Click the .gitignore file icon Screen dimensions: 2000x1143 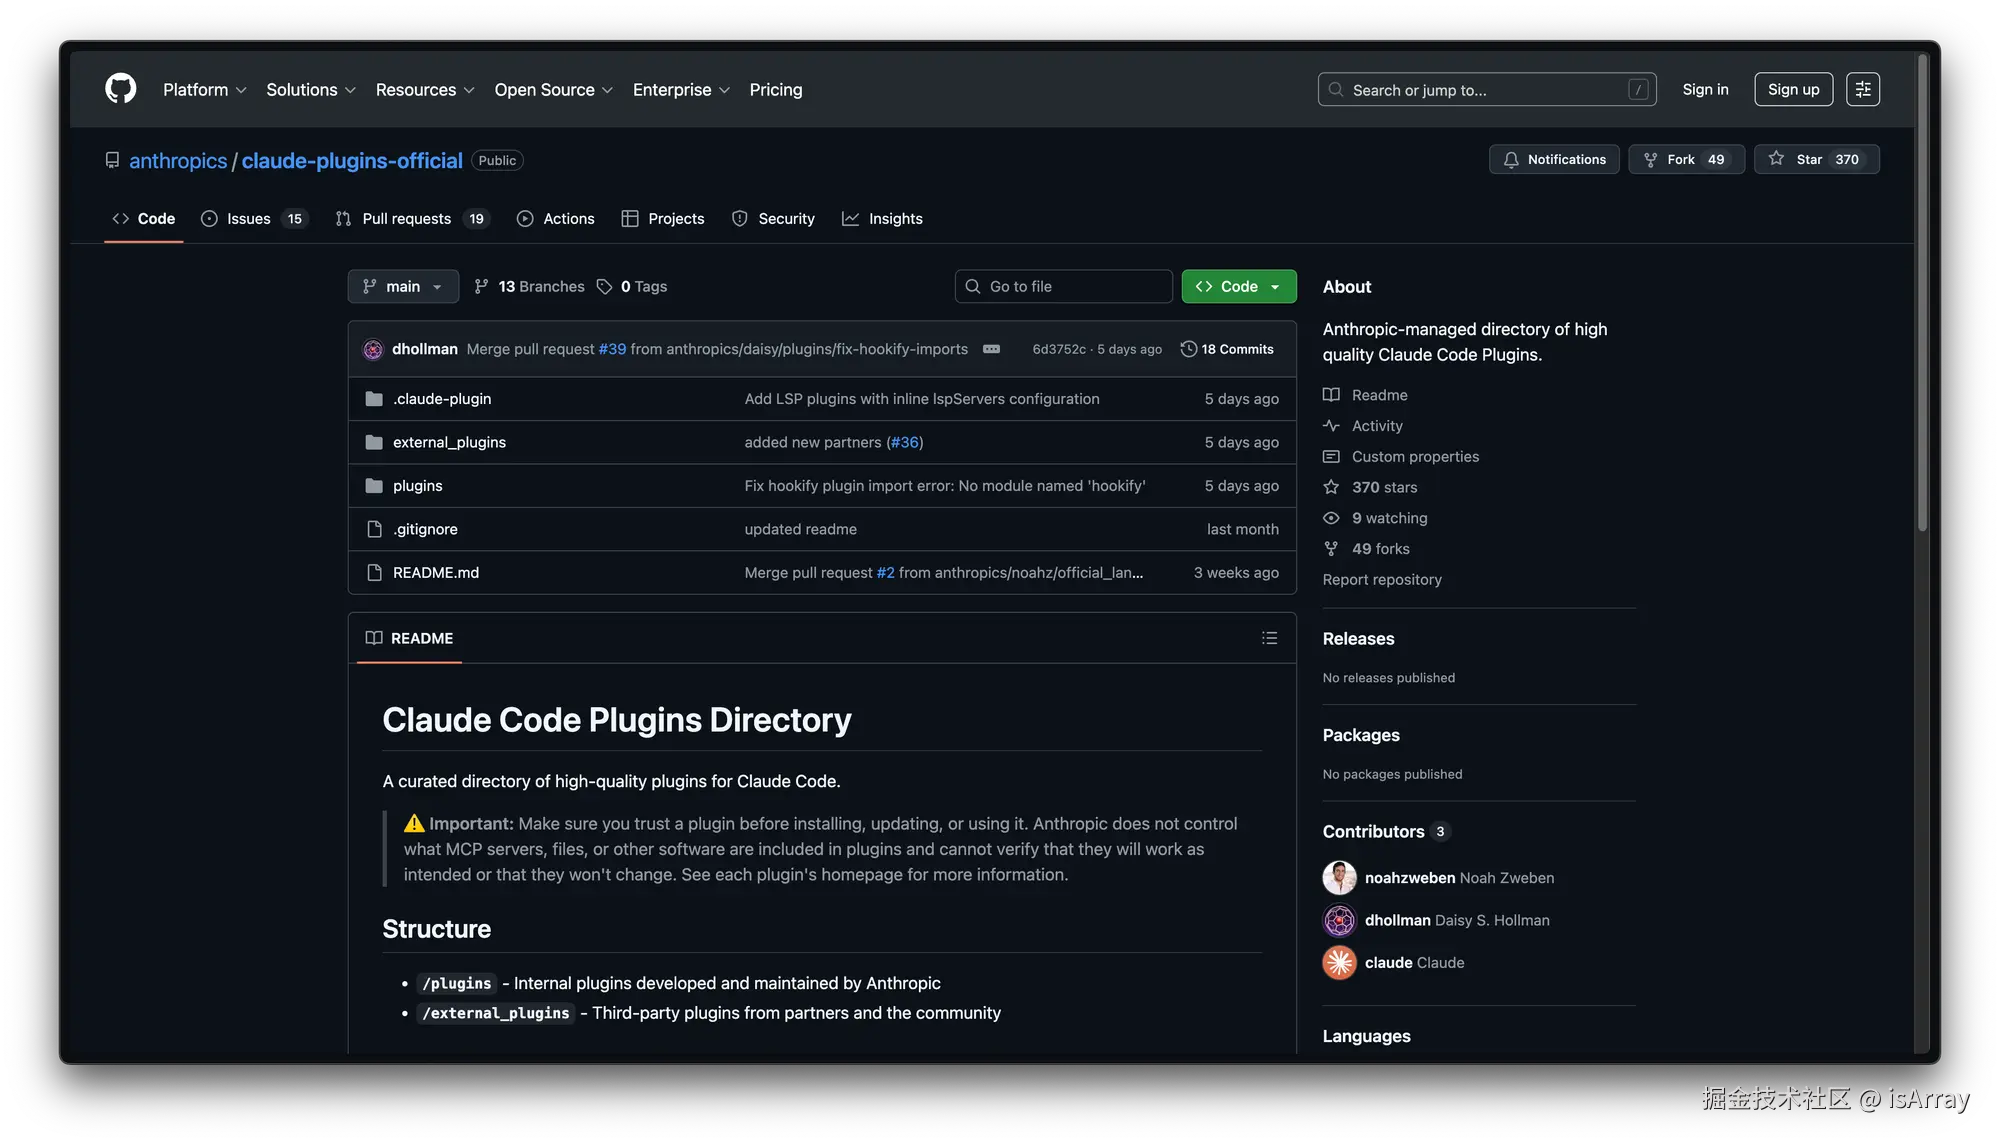point(374,529)
